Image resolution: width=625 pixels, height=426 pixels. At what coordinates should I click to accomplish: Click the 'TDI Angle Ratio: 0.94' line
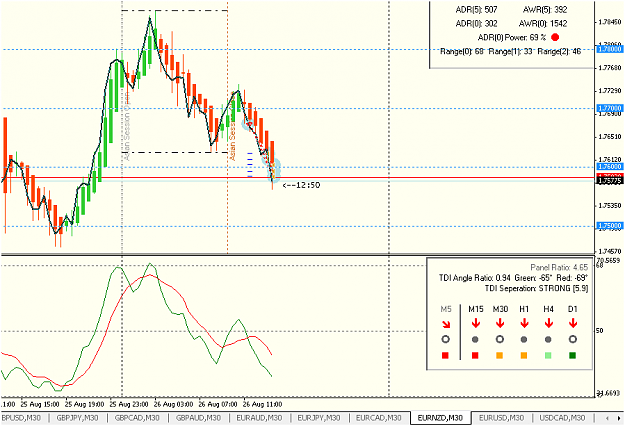coord(513,277)
